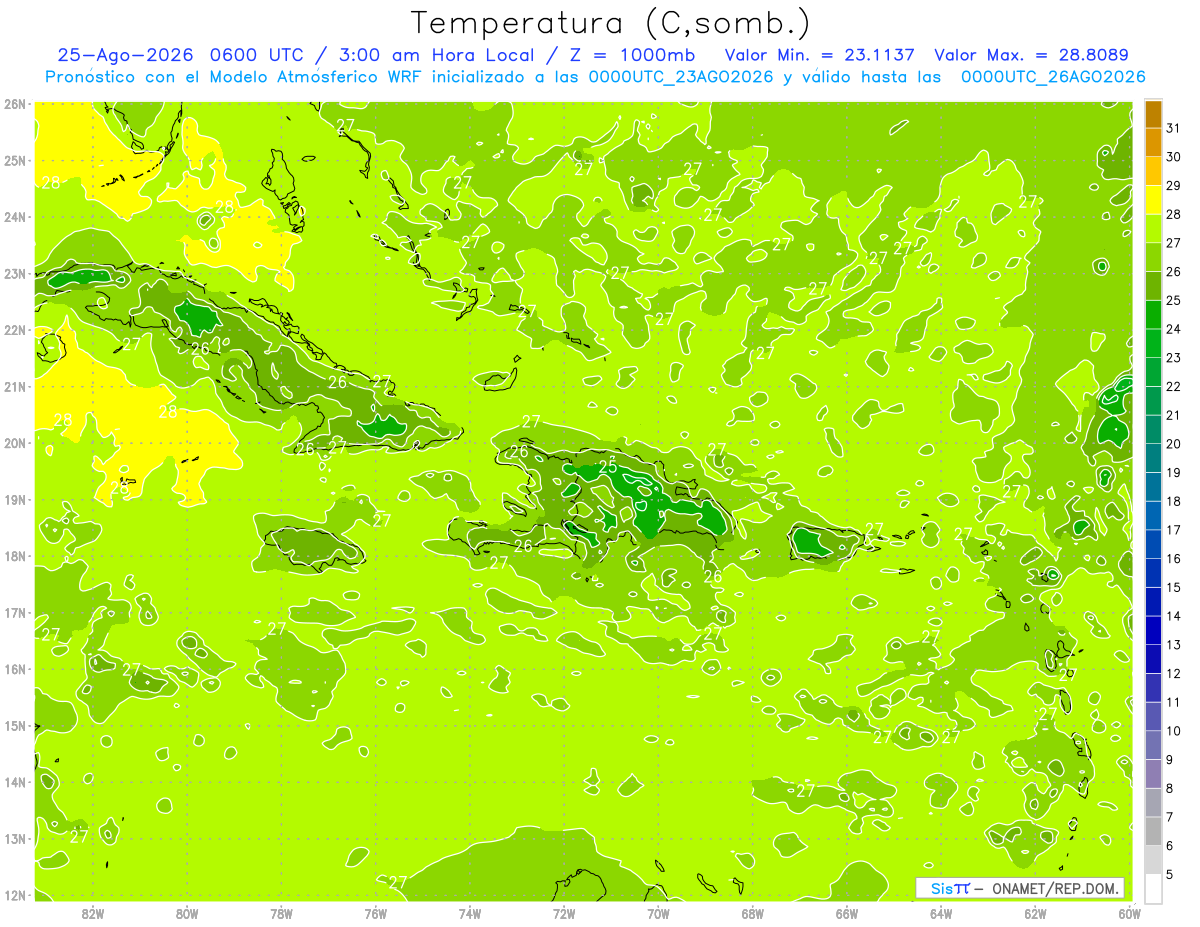
Task: Pick the legend swatch between 29 and 30
Action: point(1153,170)
